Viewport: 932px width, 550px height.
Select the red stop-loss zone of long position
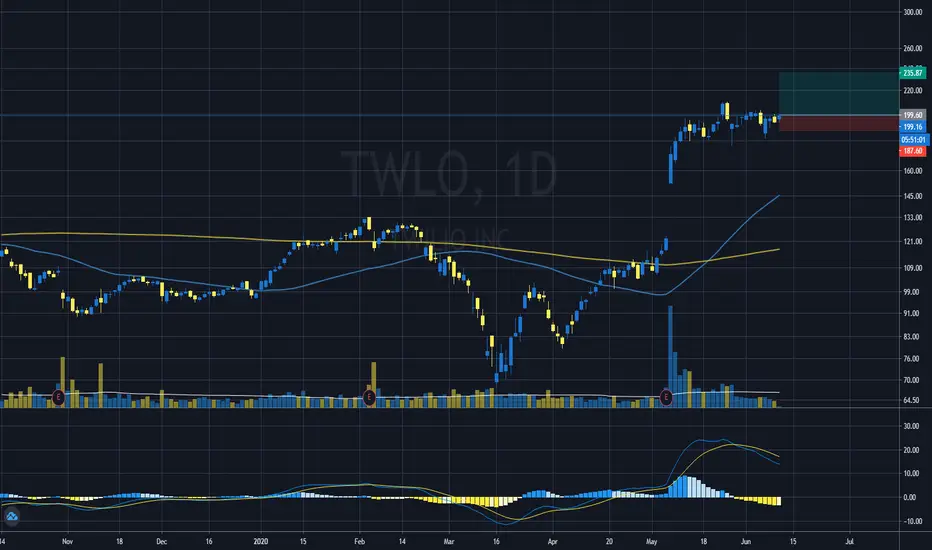pyautogui.click(x=839, y=123)
